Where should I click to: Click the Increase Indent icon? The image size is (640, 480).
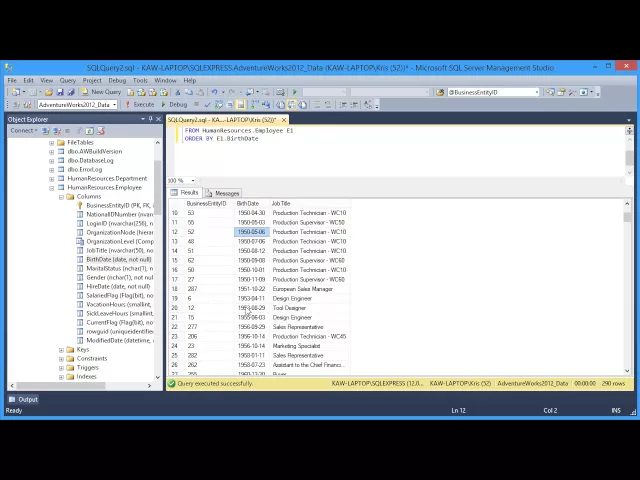point(354,105)
